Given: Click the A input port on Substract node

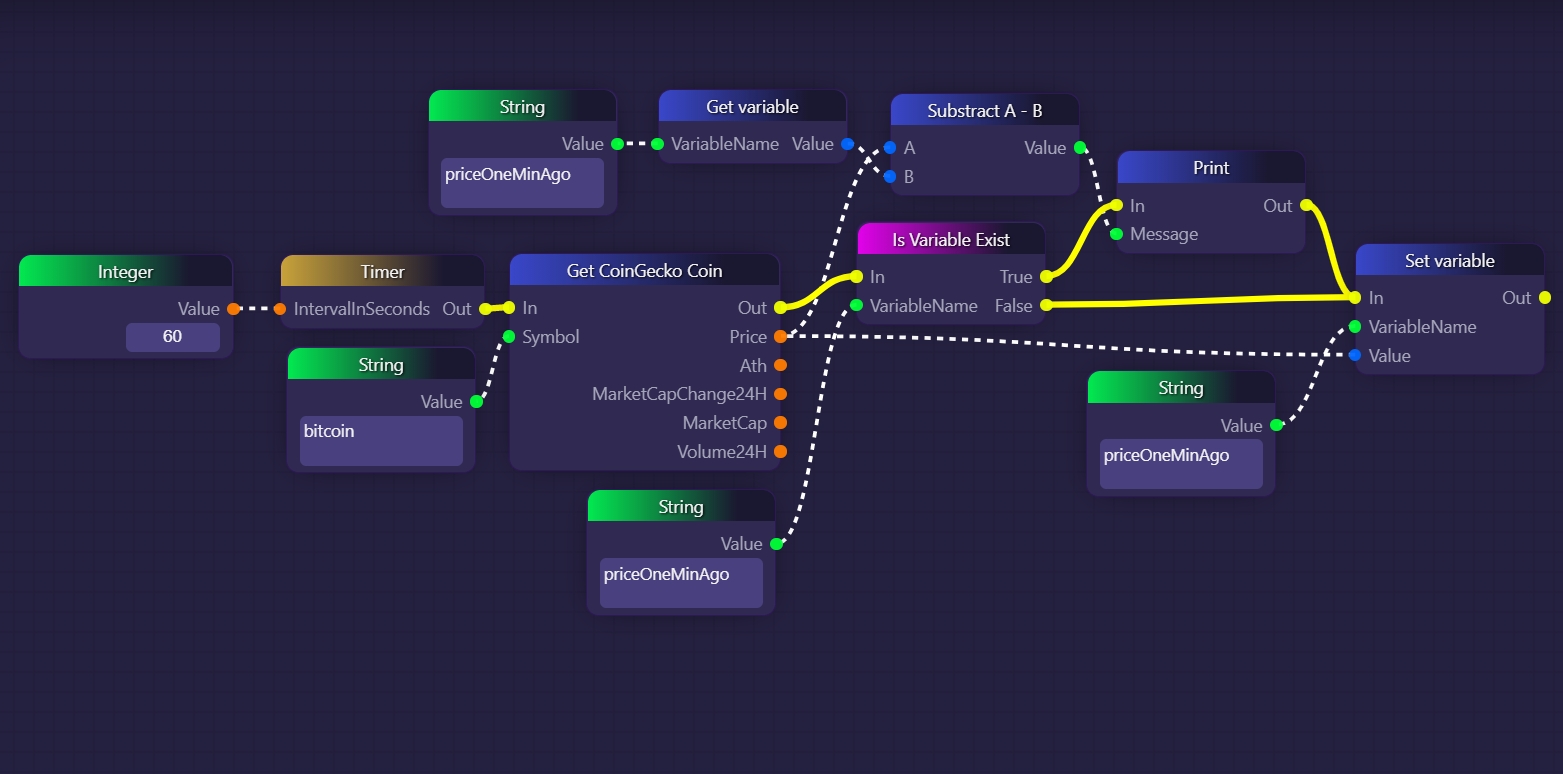Looking at the screenshot, I should click(890, 148).
